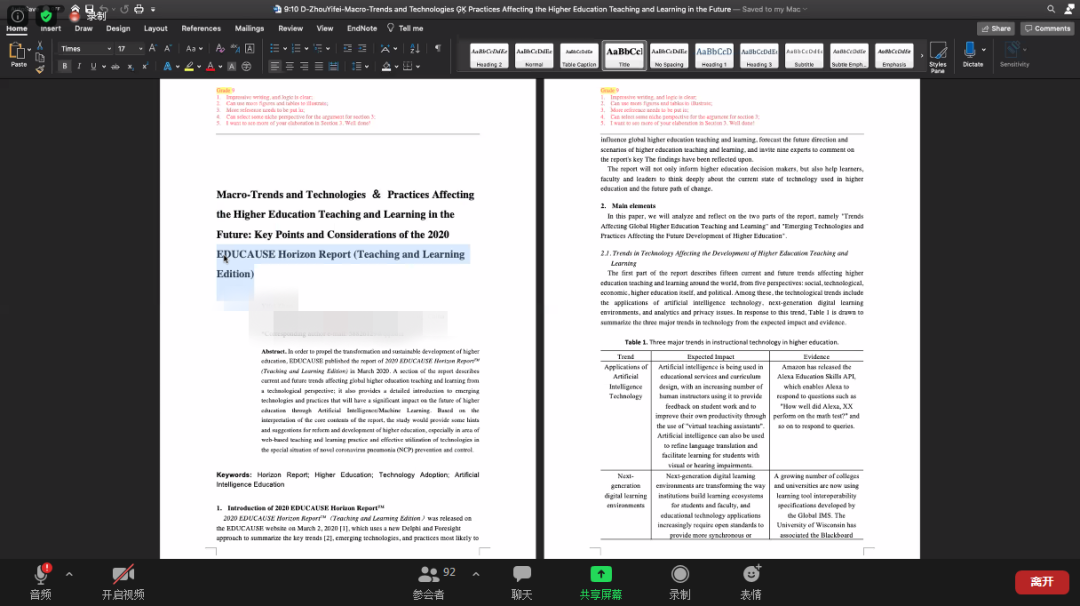Increase paragraph indent
Image resolution: width=1080 pixels, height=606 pixels.
362,48
